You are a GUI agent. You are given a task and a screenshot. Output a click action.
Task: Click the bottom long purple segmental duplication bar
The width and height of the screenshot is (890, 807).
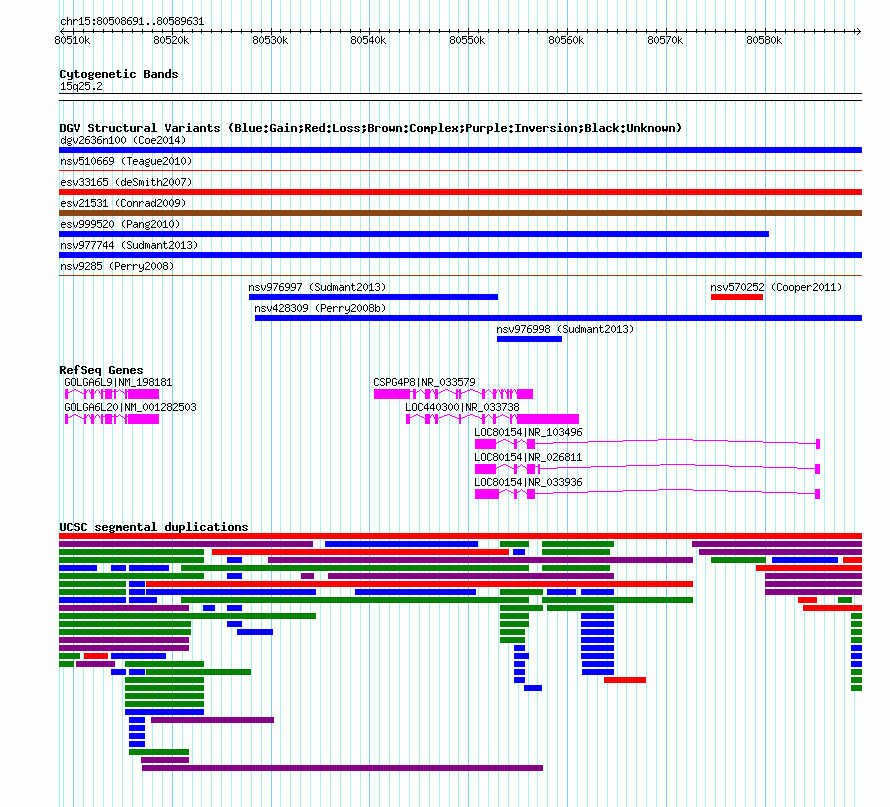coord(342,768)
